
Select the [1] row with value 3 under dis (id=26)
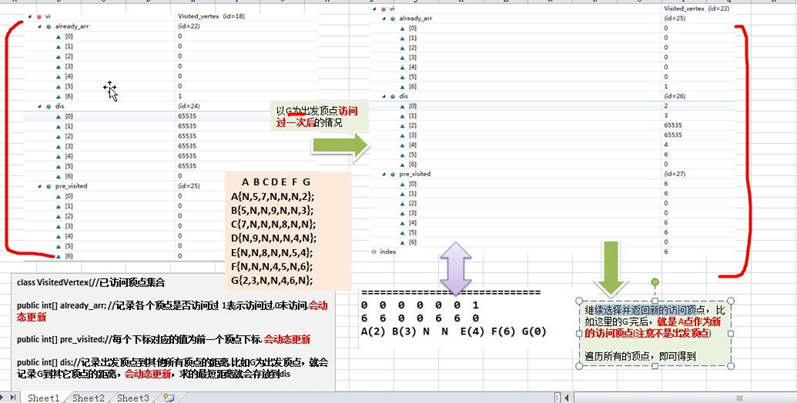coord(552,116)
